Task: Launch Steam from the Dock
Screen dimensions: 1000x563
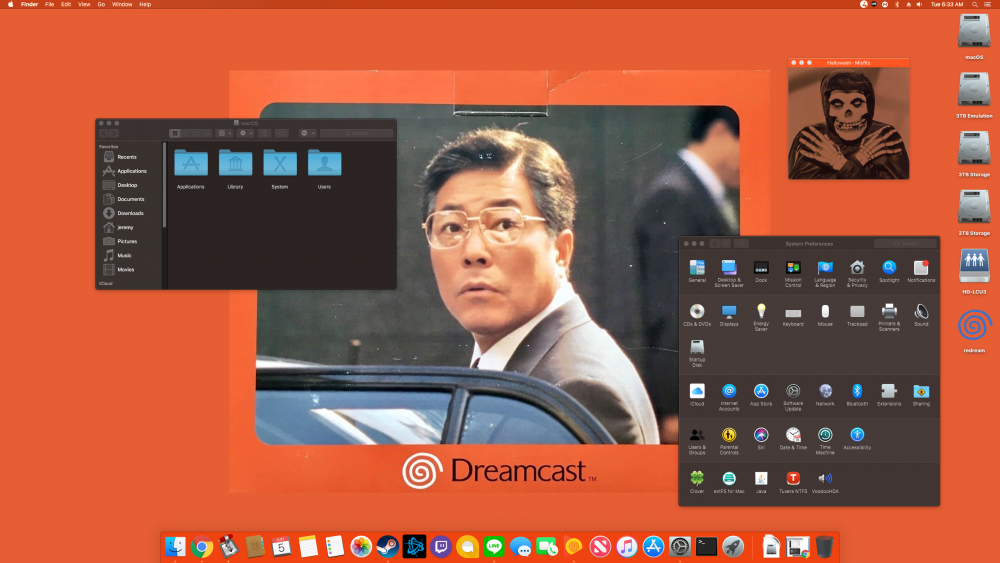Action: click(388, 546)
